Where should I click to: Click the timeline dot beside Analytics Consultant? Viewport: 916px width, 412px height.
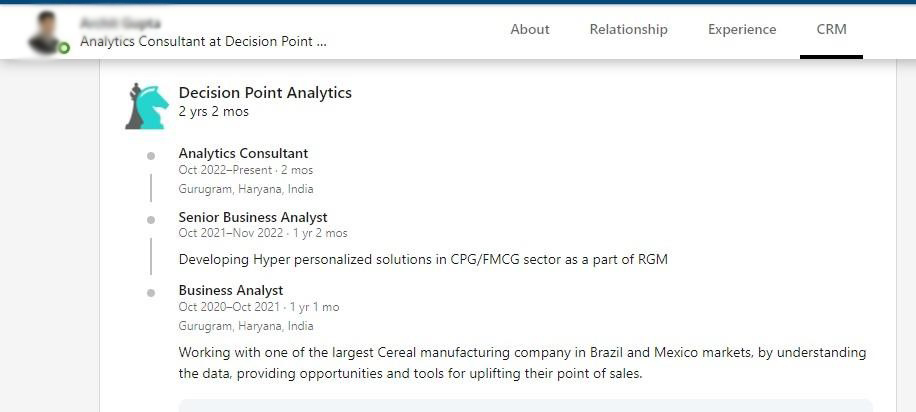point(151,156)
